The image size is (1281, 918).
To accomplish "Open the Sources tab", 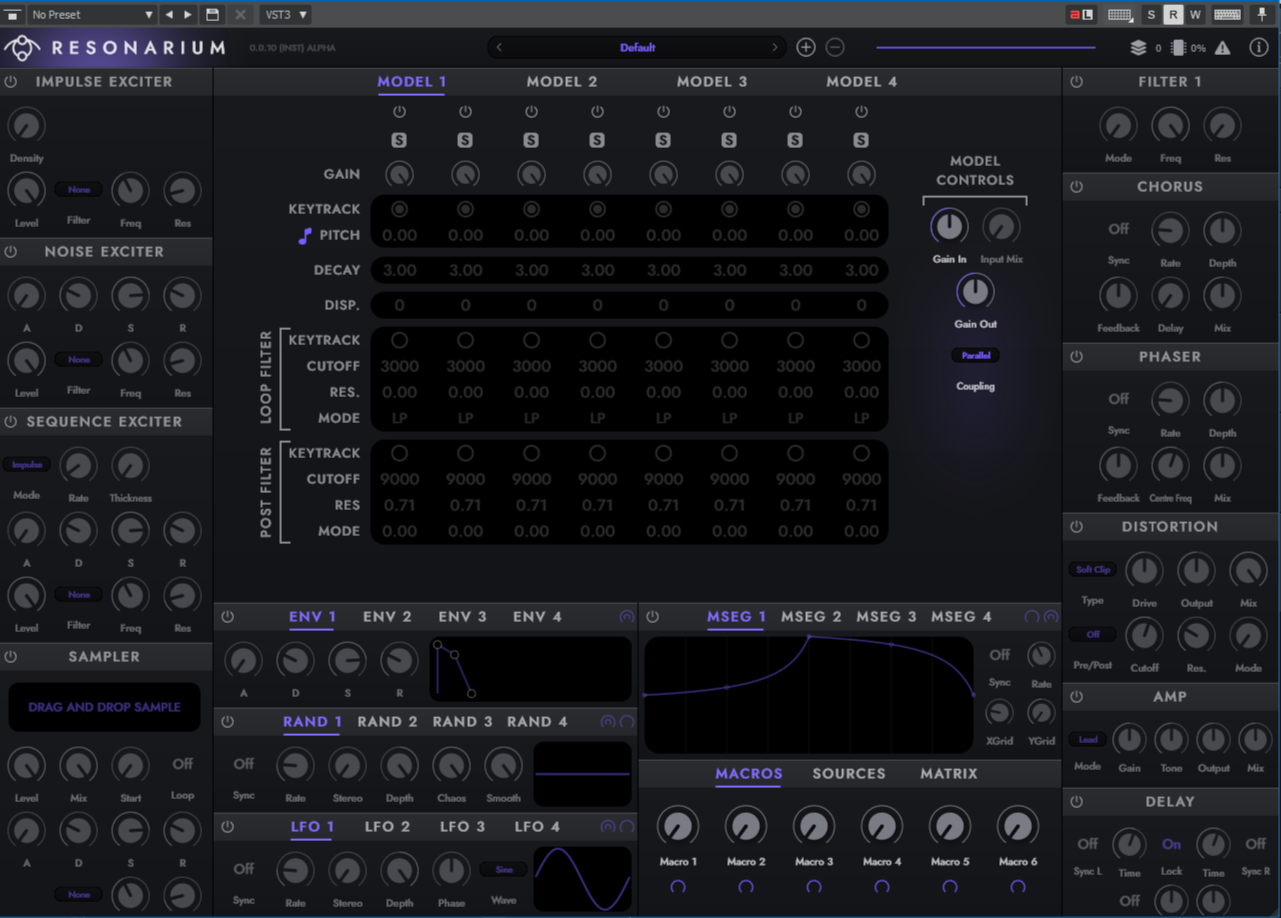I will click(x=849, y=774).
